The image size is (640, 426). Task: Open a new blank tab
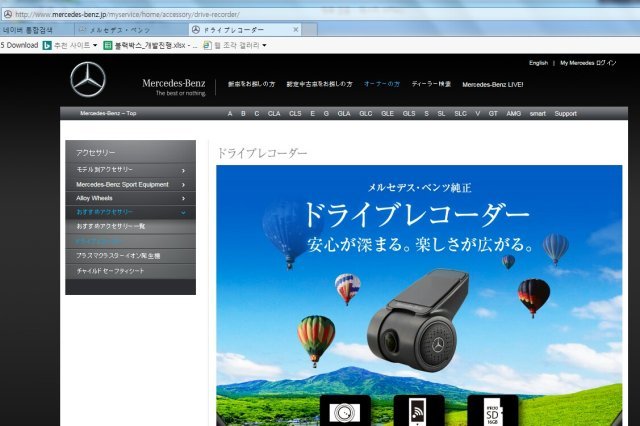click(309, 30)
